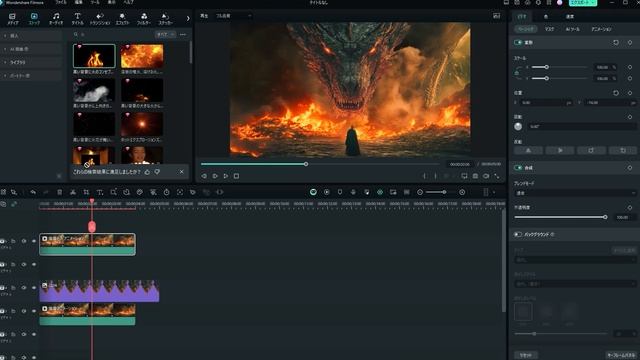Image resolution: width=640 pixels, height=360 pixels.
Task: Click the snapshot camera icon under preview
Action: click(475, 176)
